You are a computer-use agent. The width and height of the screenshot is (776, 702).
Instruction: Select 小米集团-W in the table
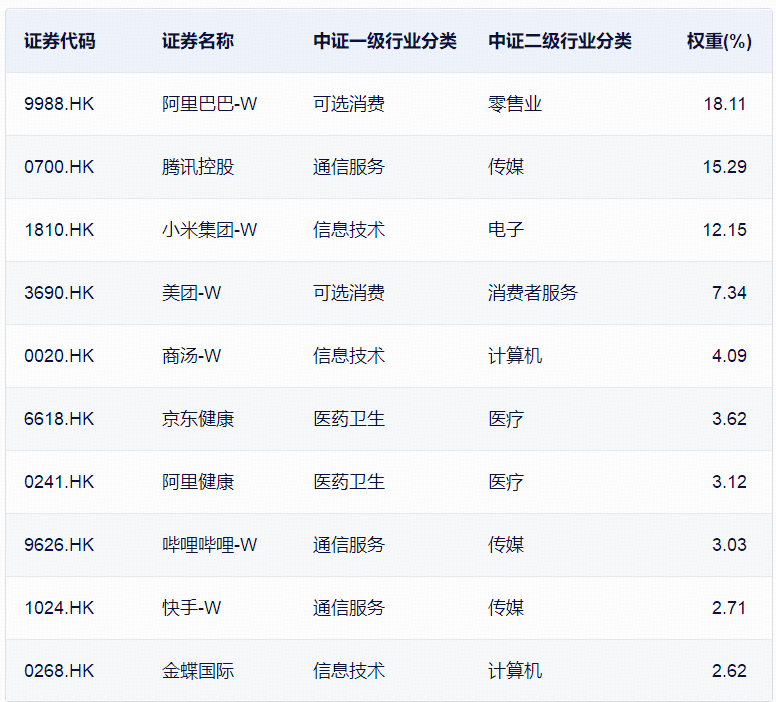(x=209, y=230)
